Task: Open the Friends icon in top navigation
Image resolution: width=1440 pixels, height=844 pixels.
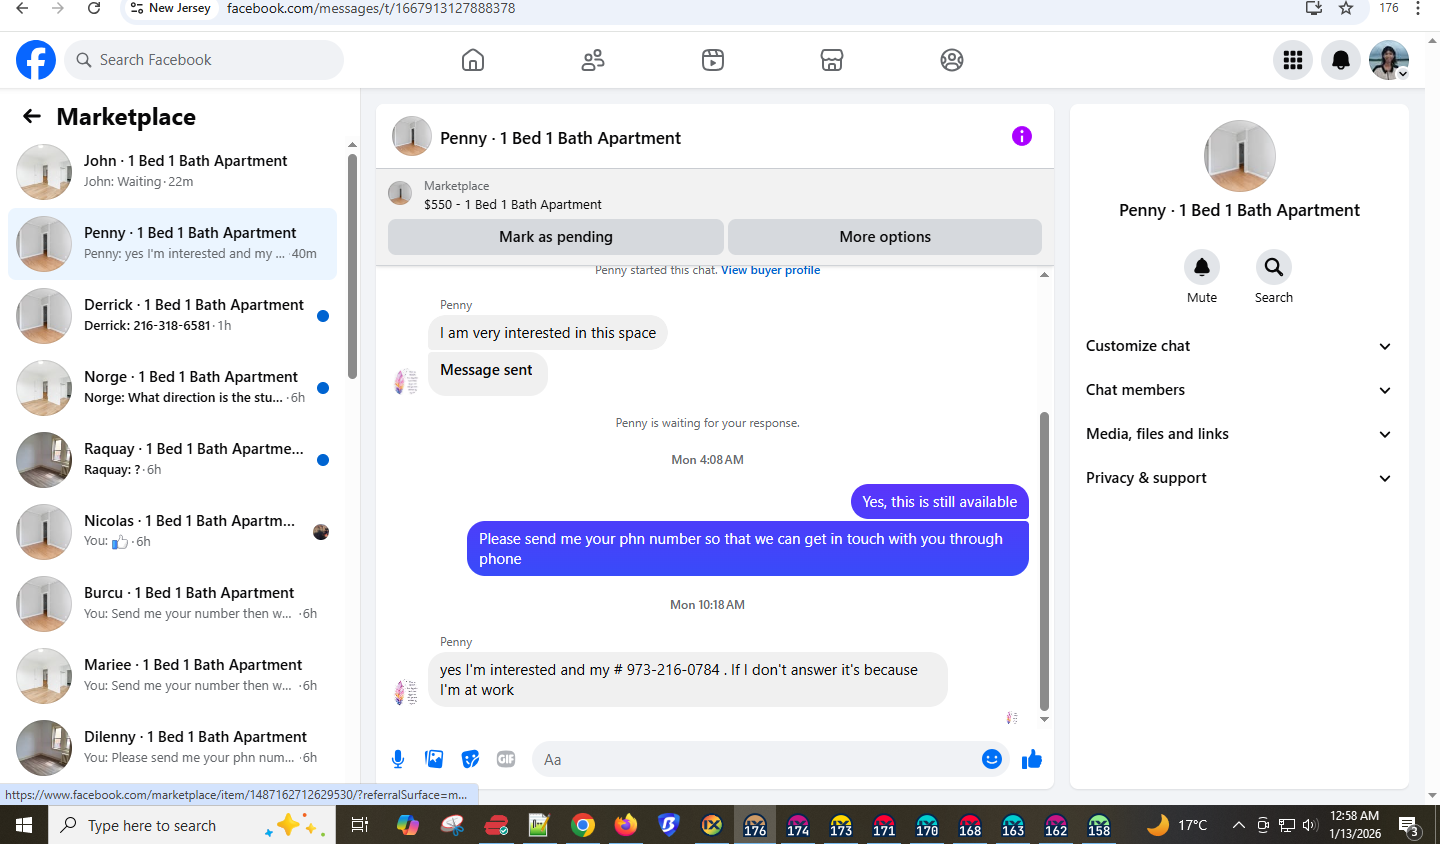Action: pyautogui.click(x=593, y=60)
